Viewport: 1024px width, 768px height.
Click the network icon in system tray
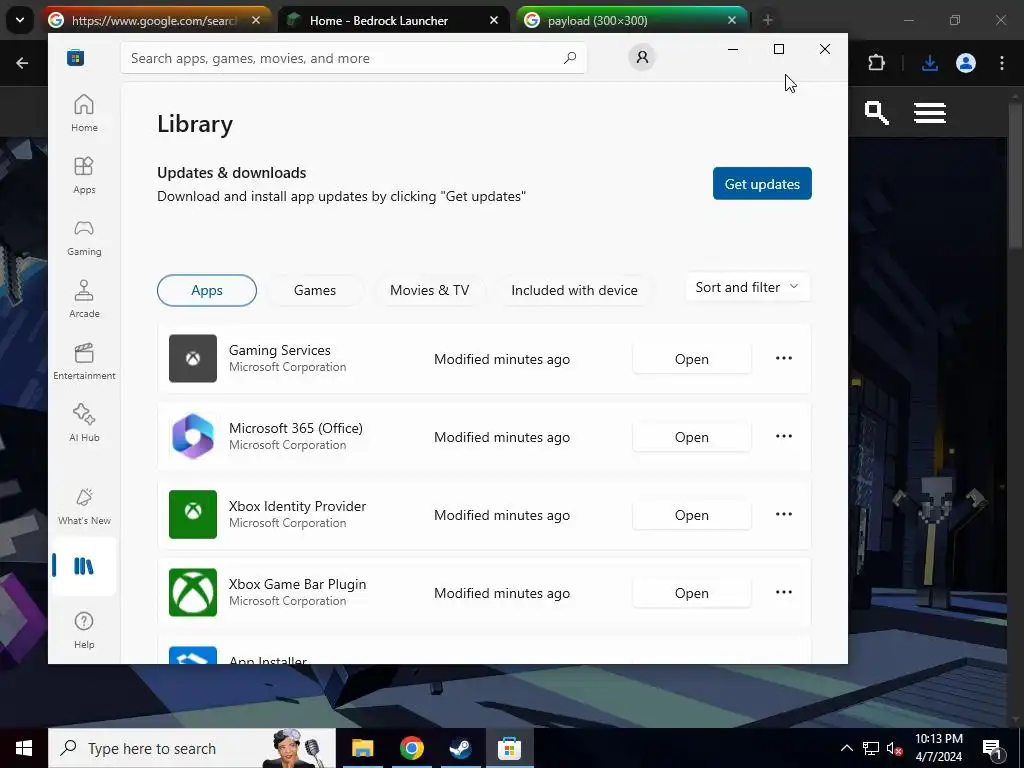pos(871,748)
